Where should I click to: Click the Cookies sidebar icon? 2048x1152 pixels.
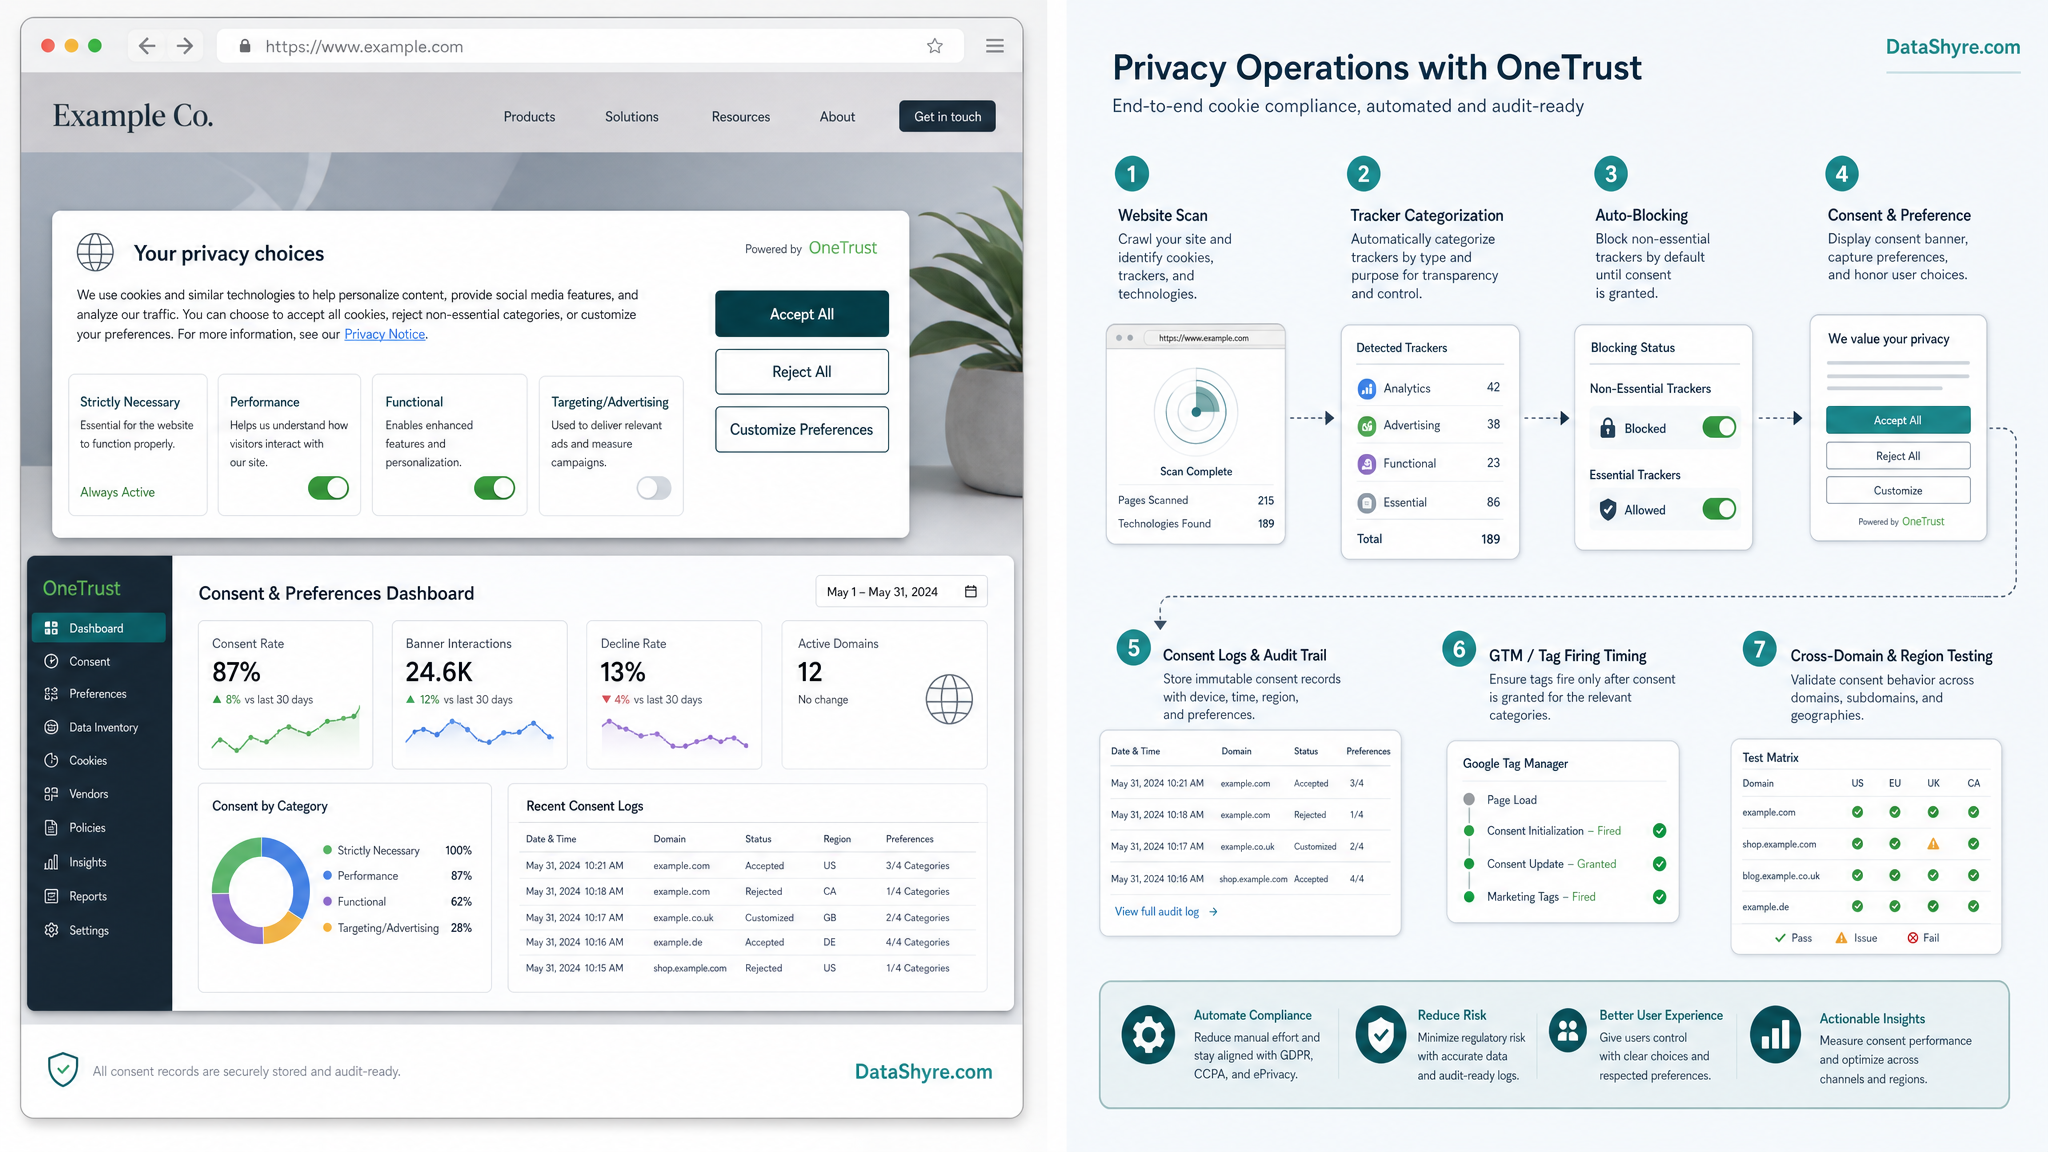tap(51, 760)
